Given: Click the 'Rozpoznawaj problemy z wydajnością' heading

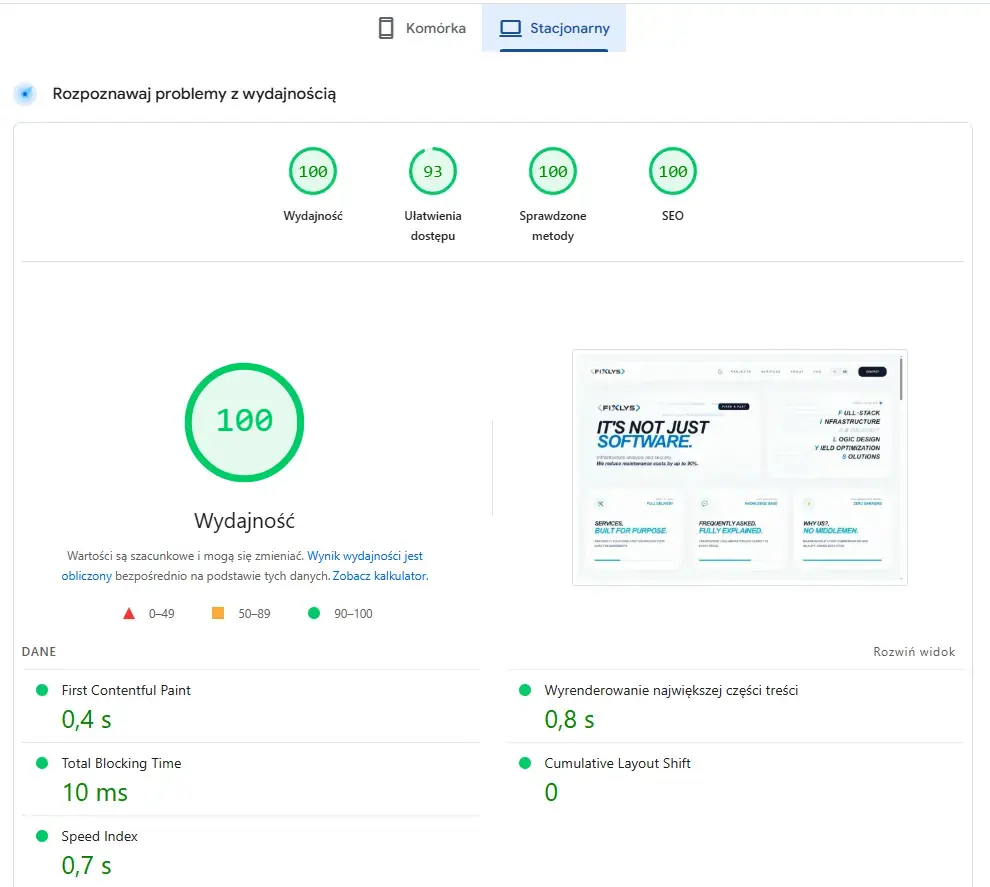Looking at the screenshot, I should (x=194, y=93).
